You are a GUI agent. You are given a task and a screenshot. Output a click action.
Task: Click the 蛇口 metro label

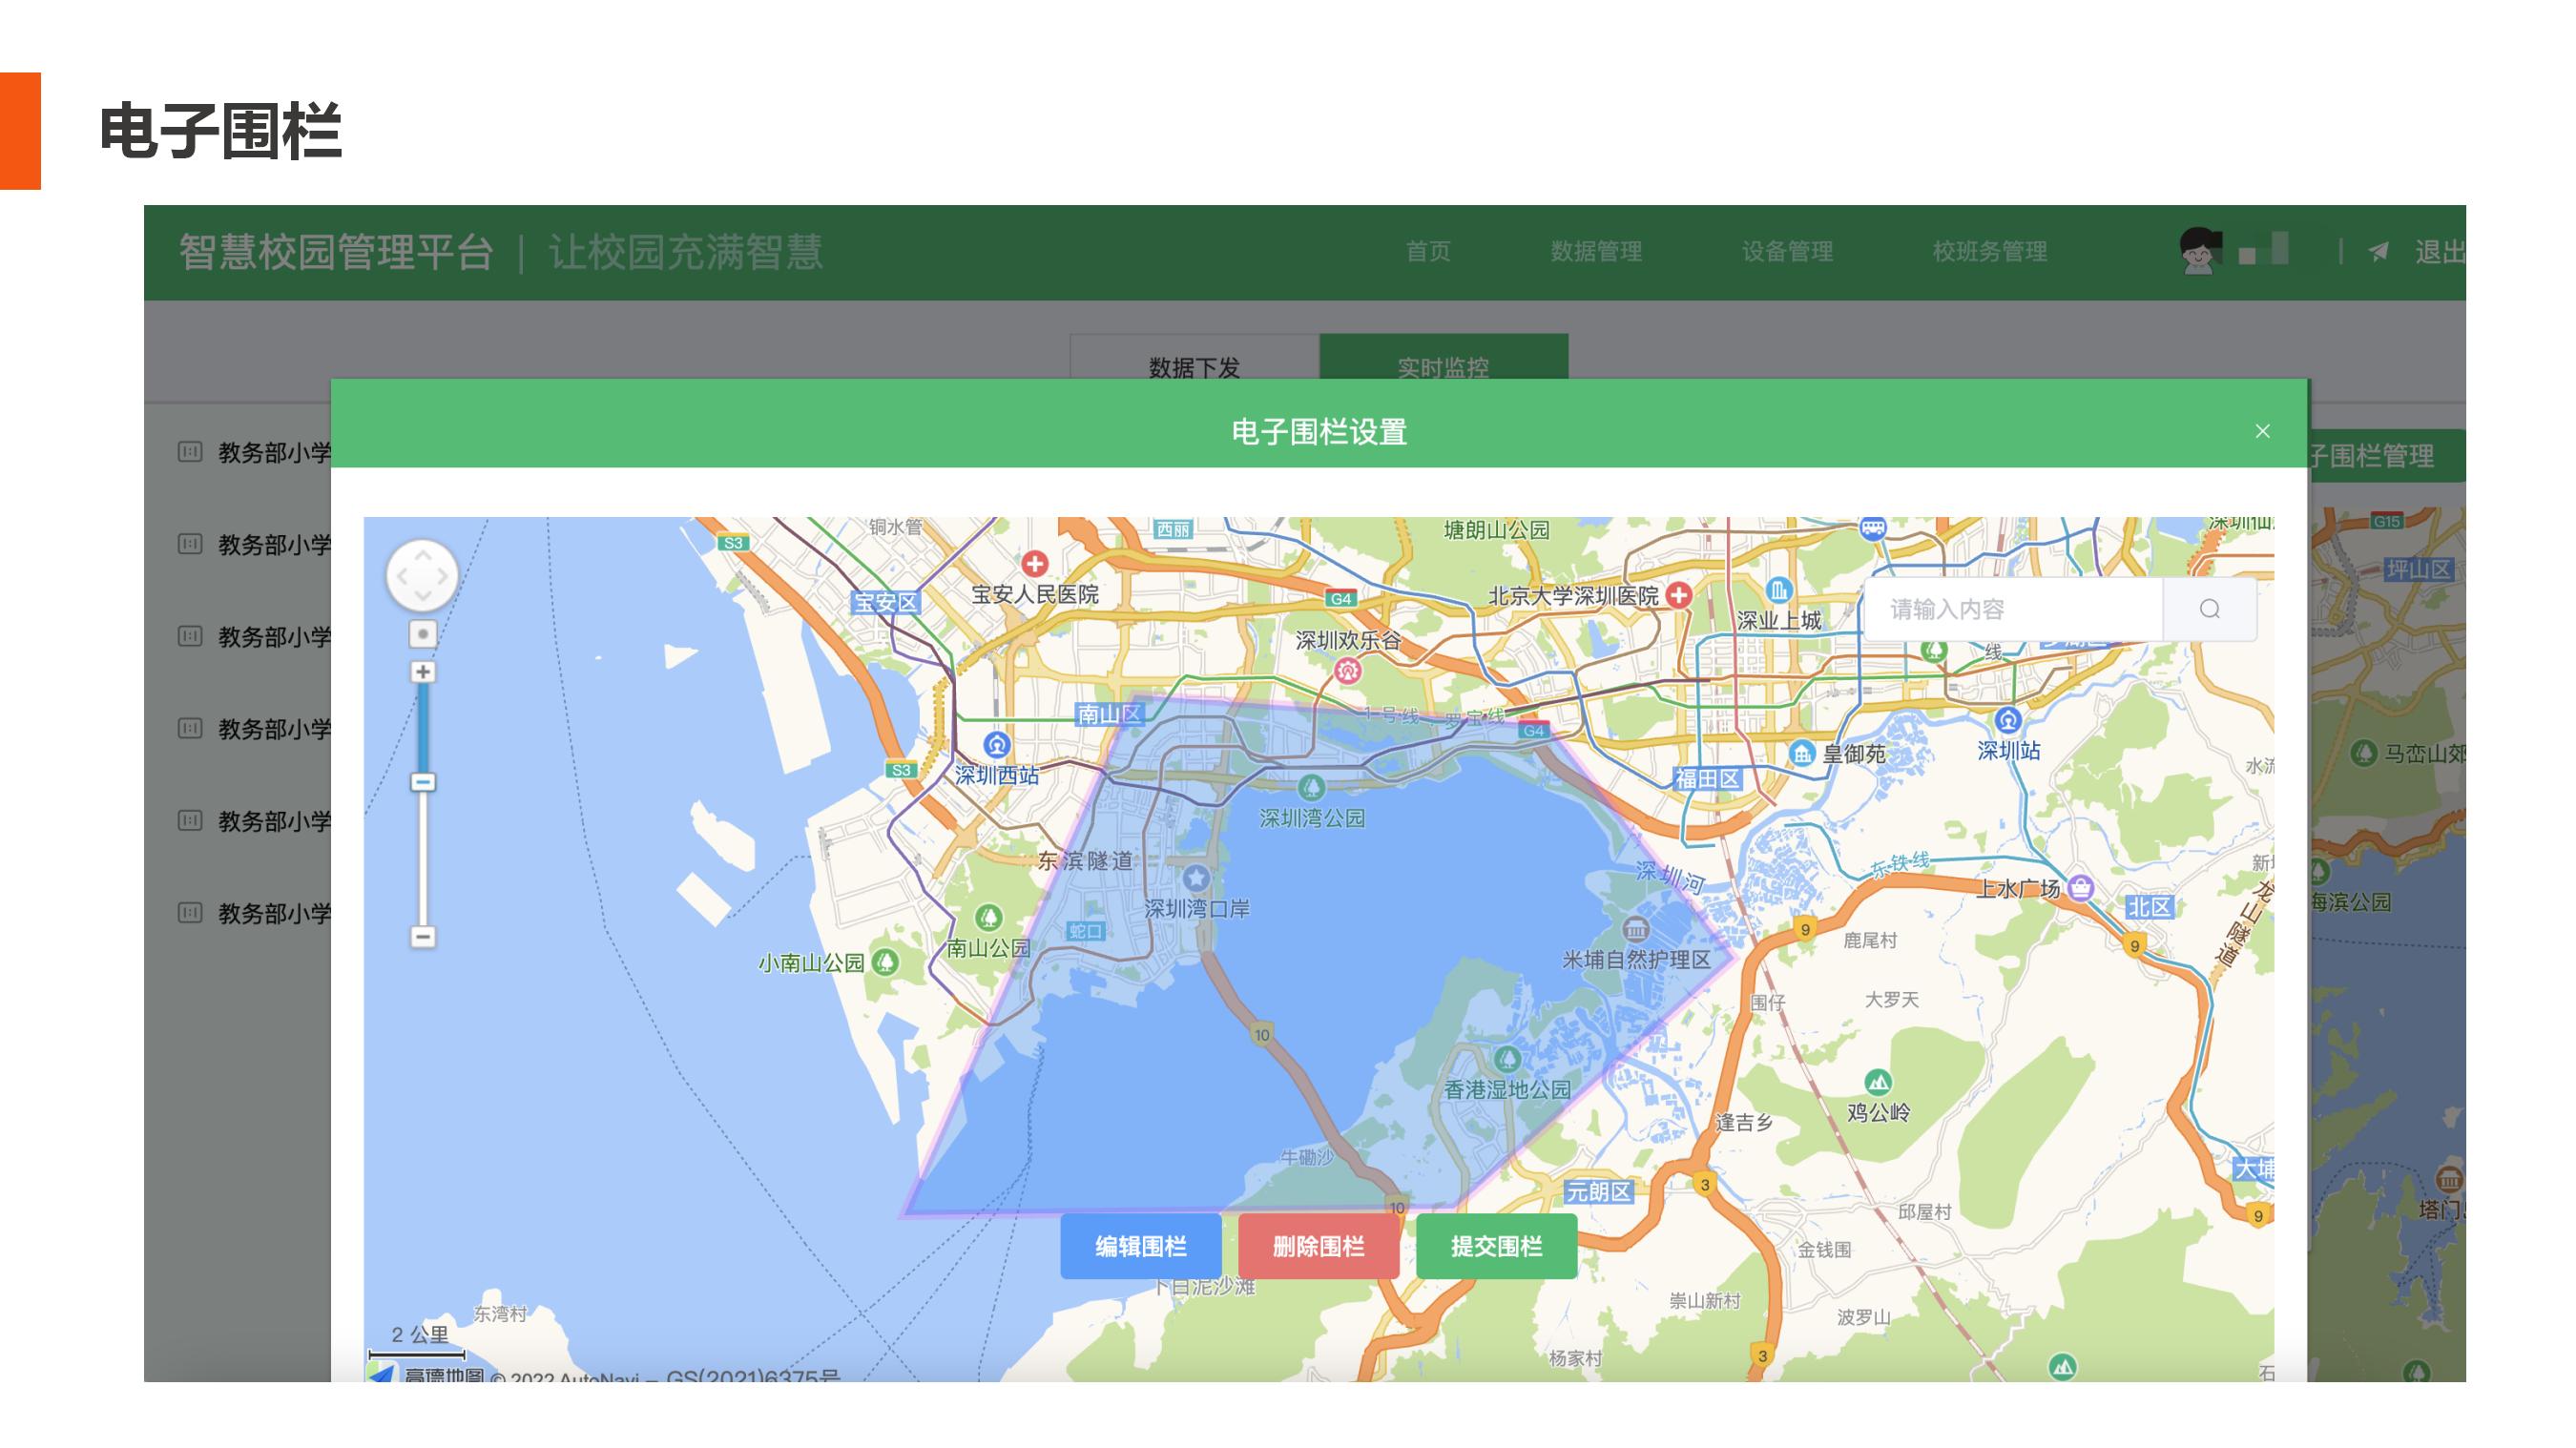[x=1085, y=931]
